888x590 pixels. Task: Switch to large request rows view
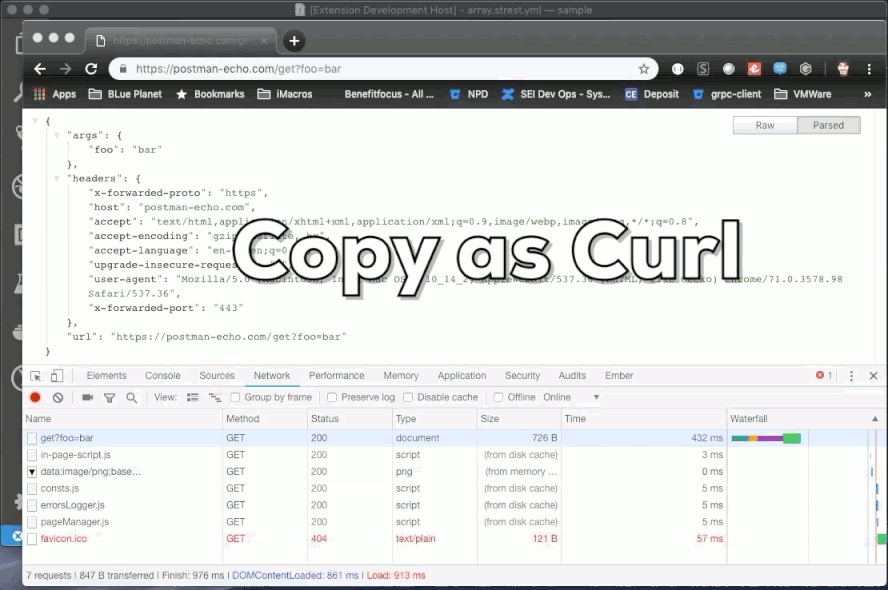coord(193,397)
